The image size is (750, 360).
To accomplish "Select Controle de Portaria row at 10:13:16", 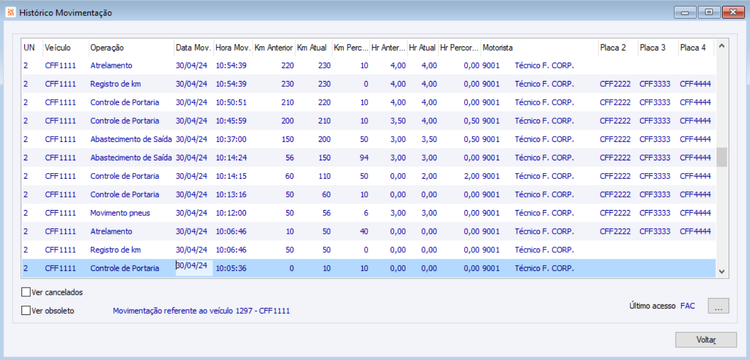I will pyautogui.click(x=369, y=195).
